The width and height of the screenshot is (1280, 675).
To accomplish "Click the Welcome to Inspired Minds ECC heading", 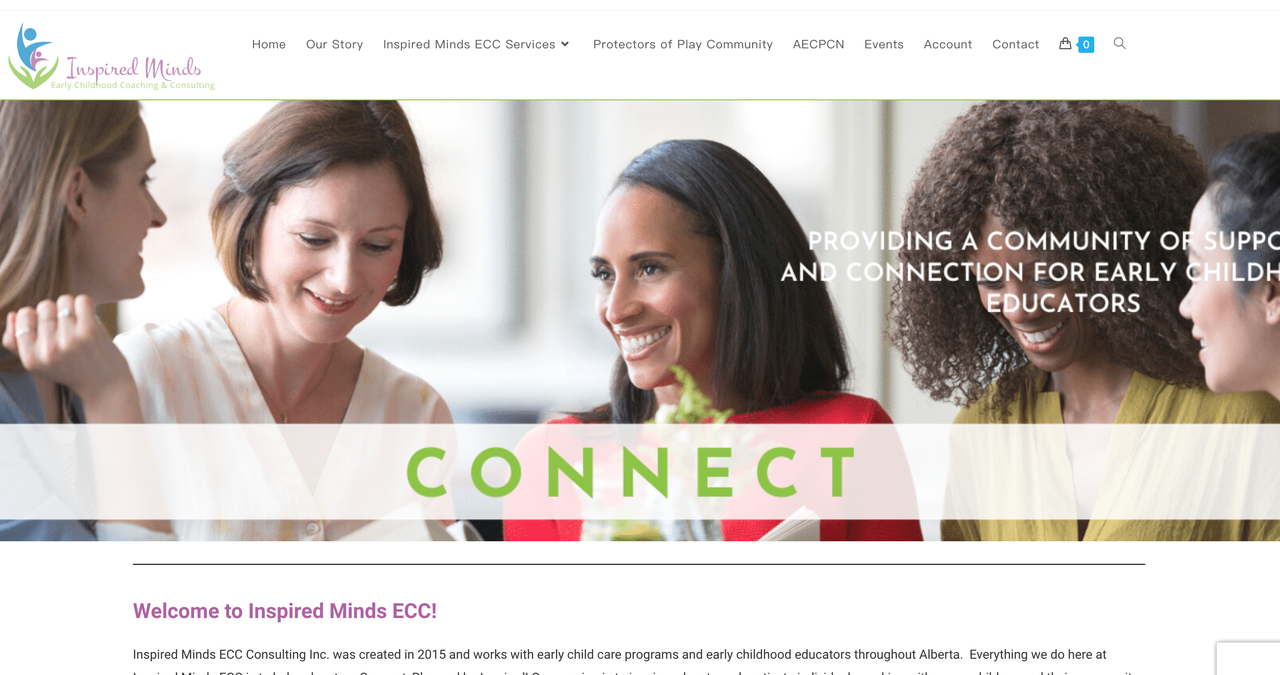I will pyautogui.click(x=285, y=611).
